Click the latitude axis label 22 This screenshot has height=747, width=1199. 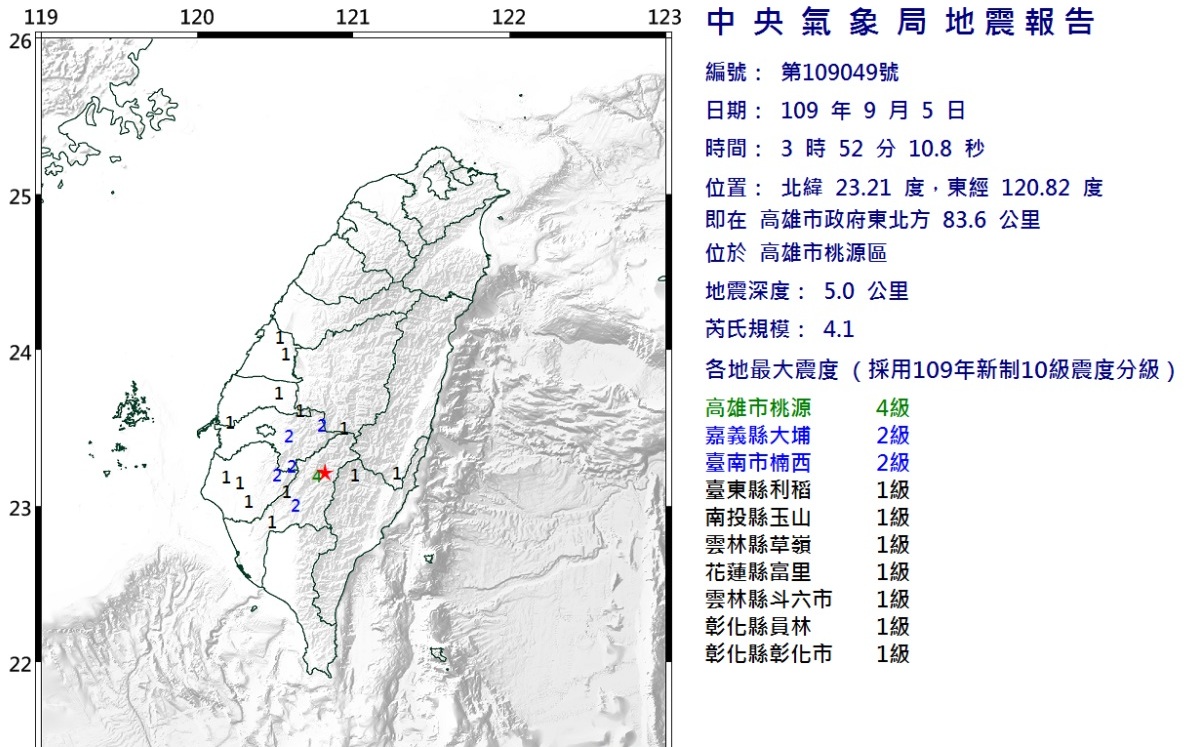[x=19, y=664]
